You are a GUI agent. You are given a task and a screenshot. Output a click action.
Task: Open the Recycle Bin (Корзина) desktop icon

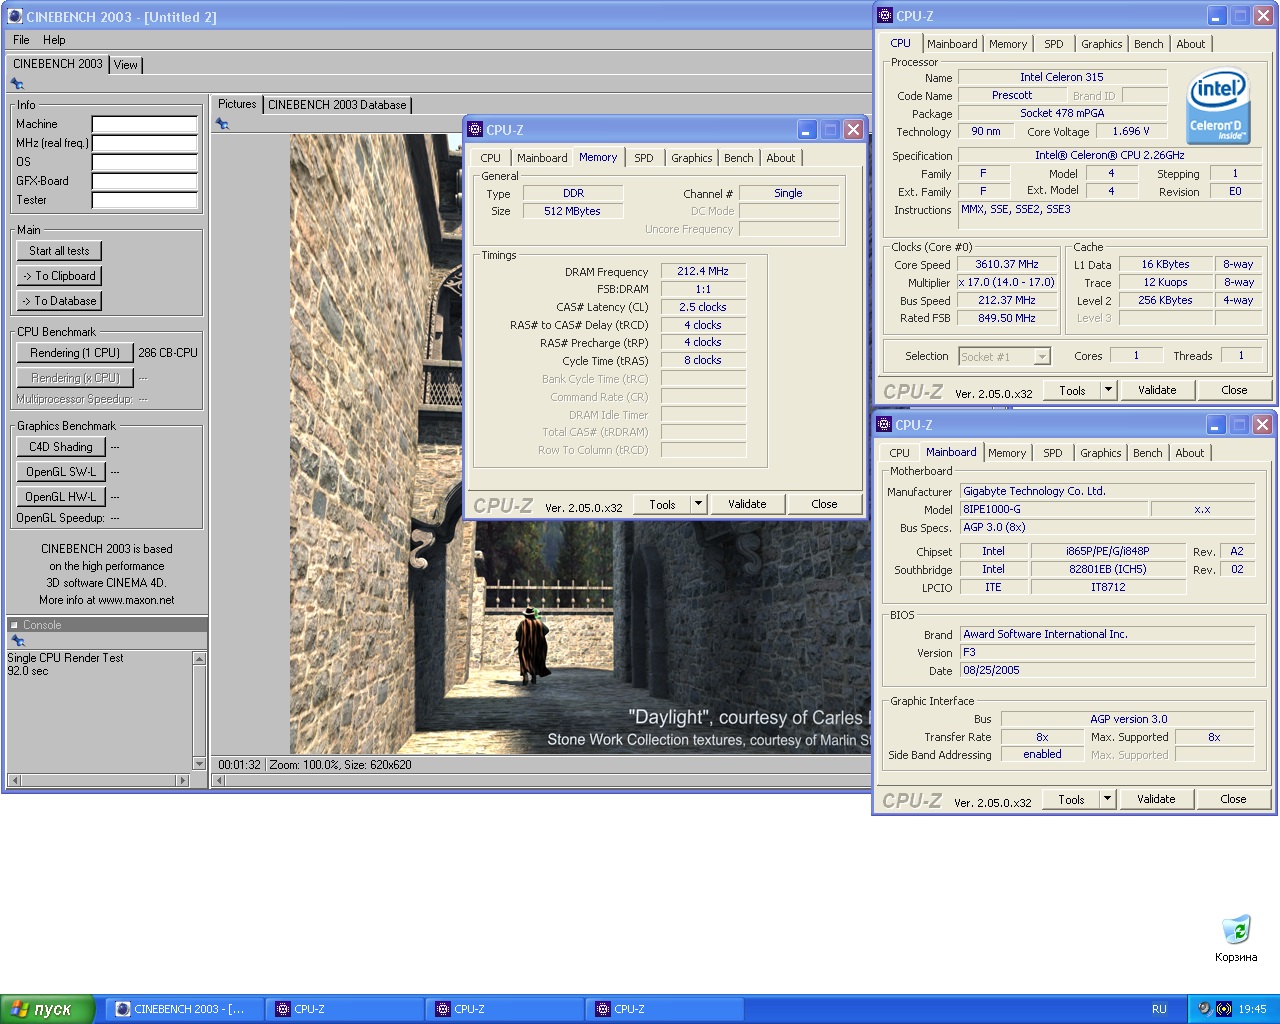click(1236, 938)
